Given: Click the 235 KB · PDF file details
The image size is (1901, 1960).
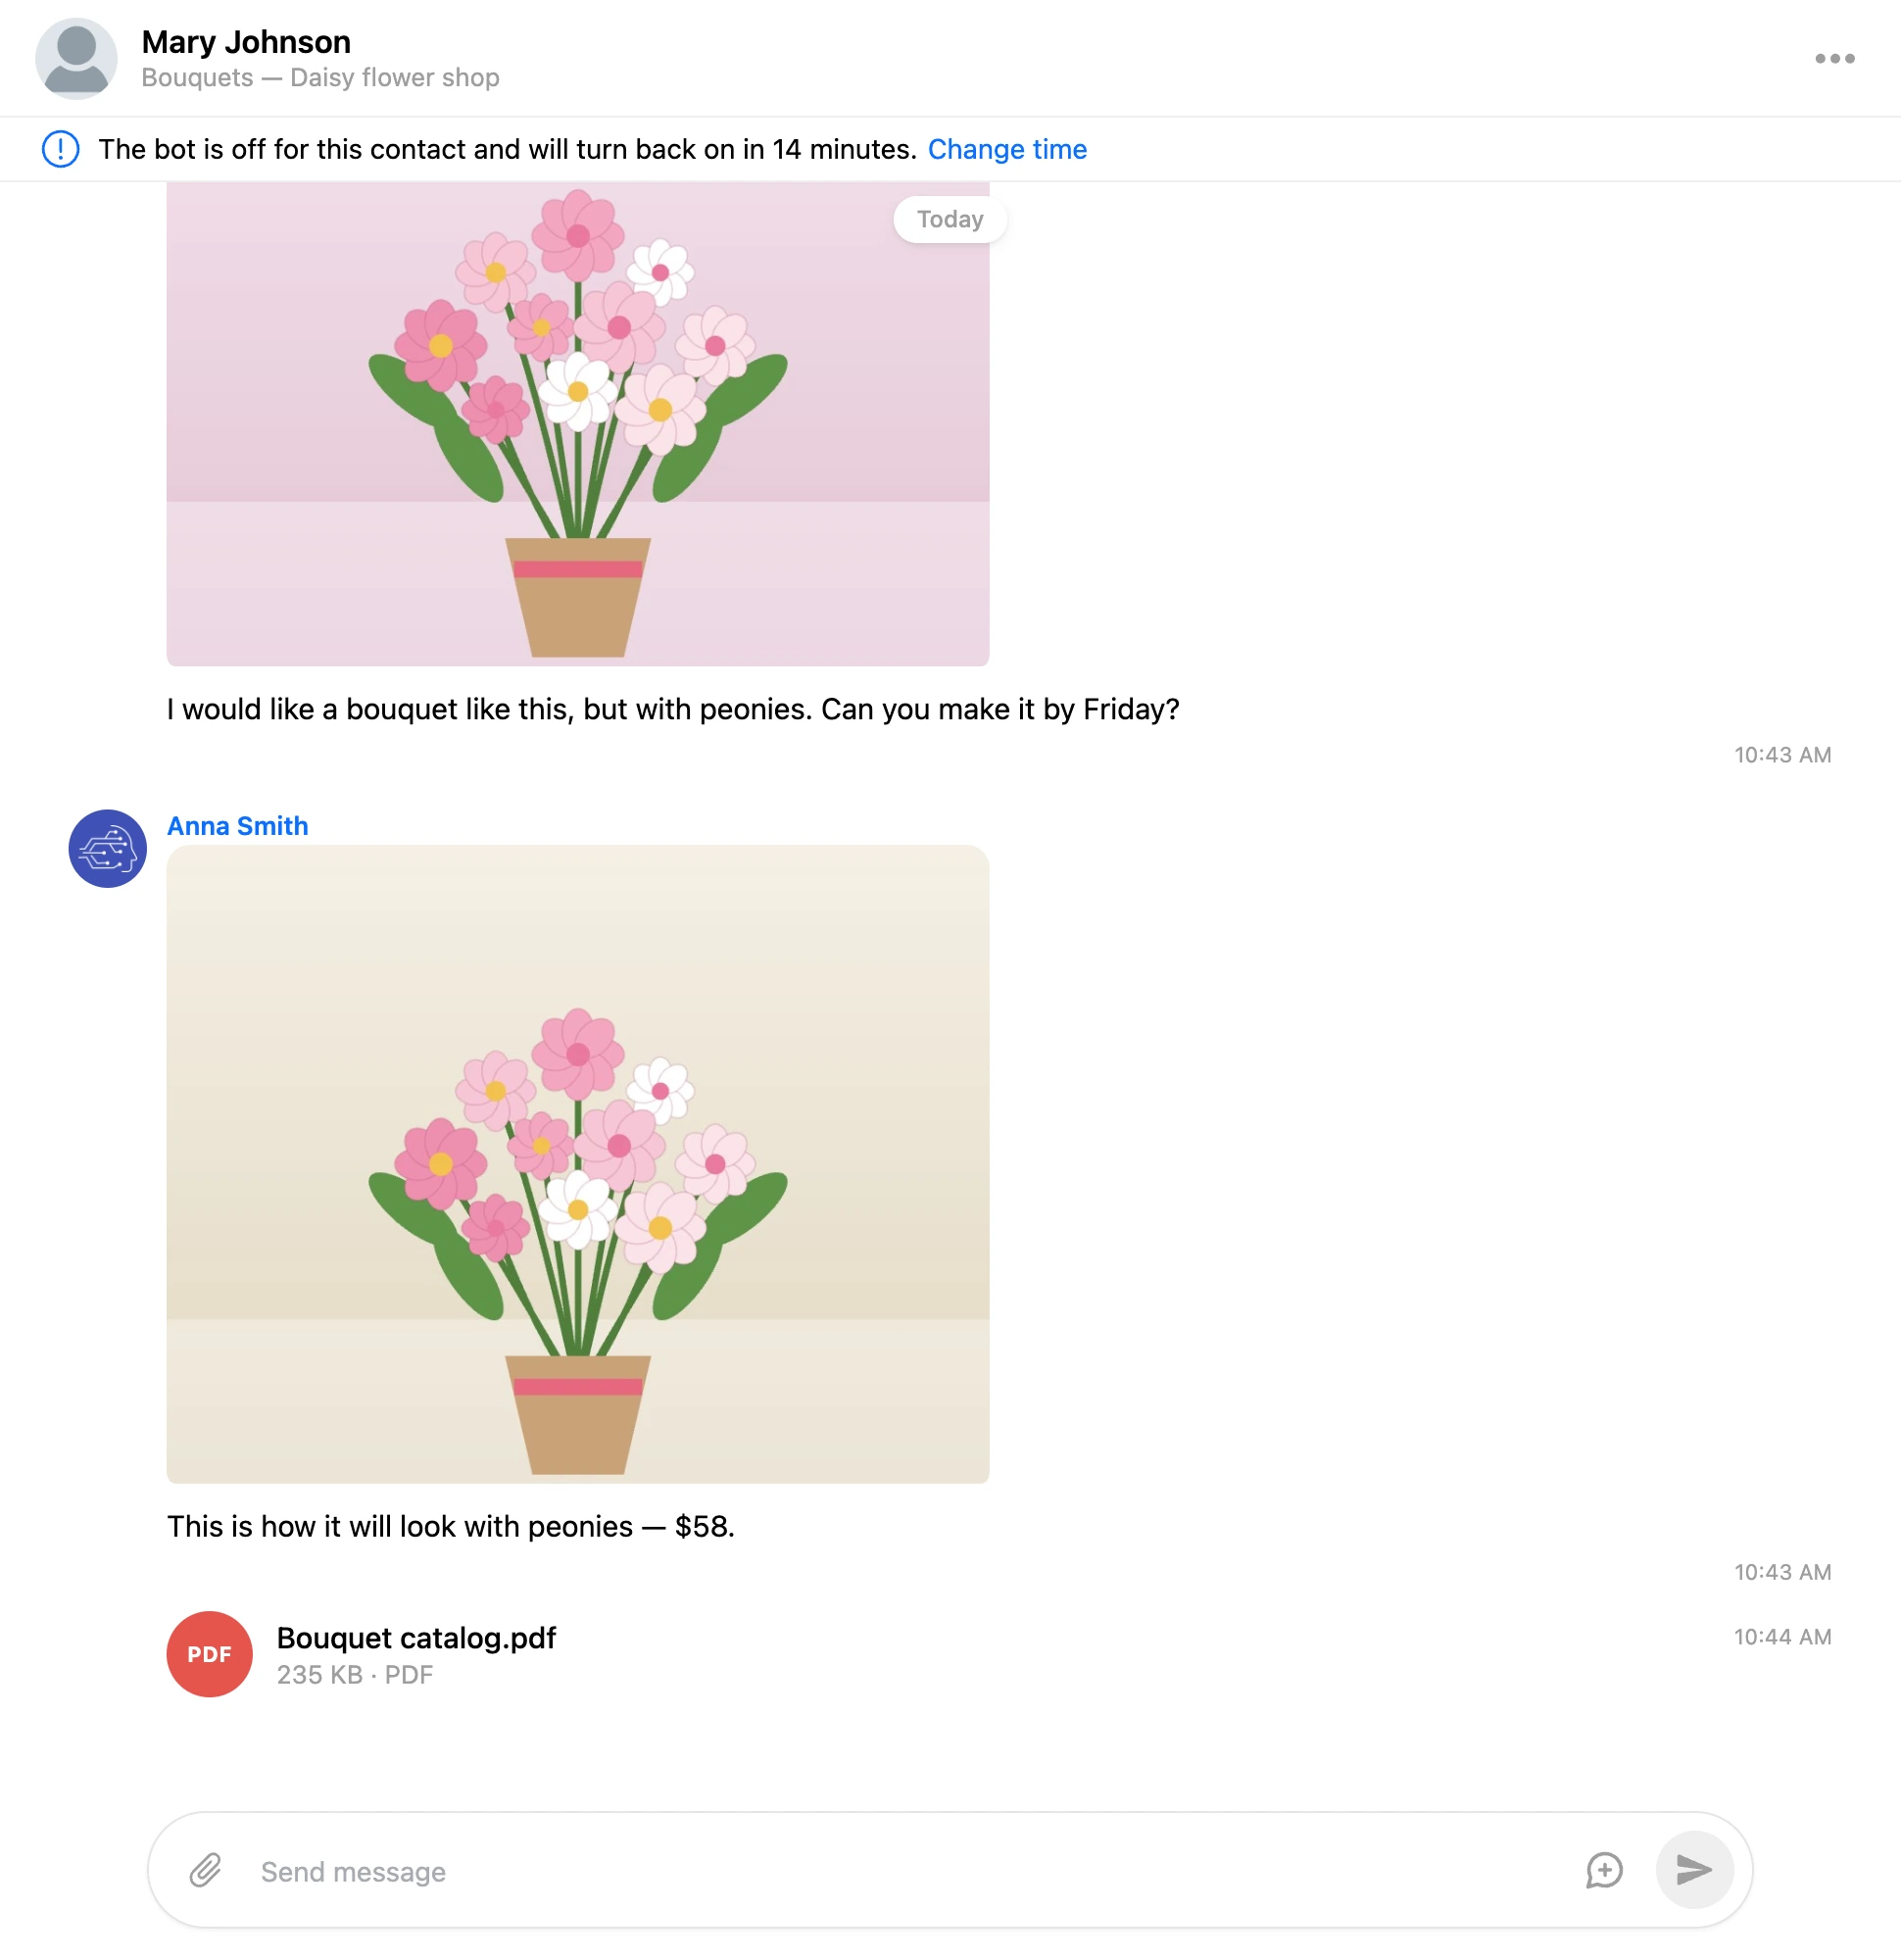Looking at the screenshot, I should [x=355, y=1675].
